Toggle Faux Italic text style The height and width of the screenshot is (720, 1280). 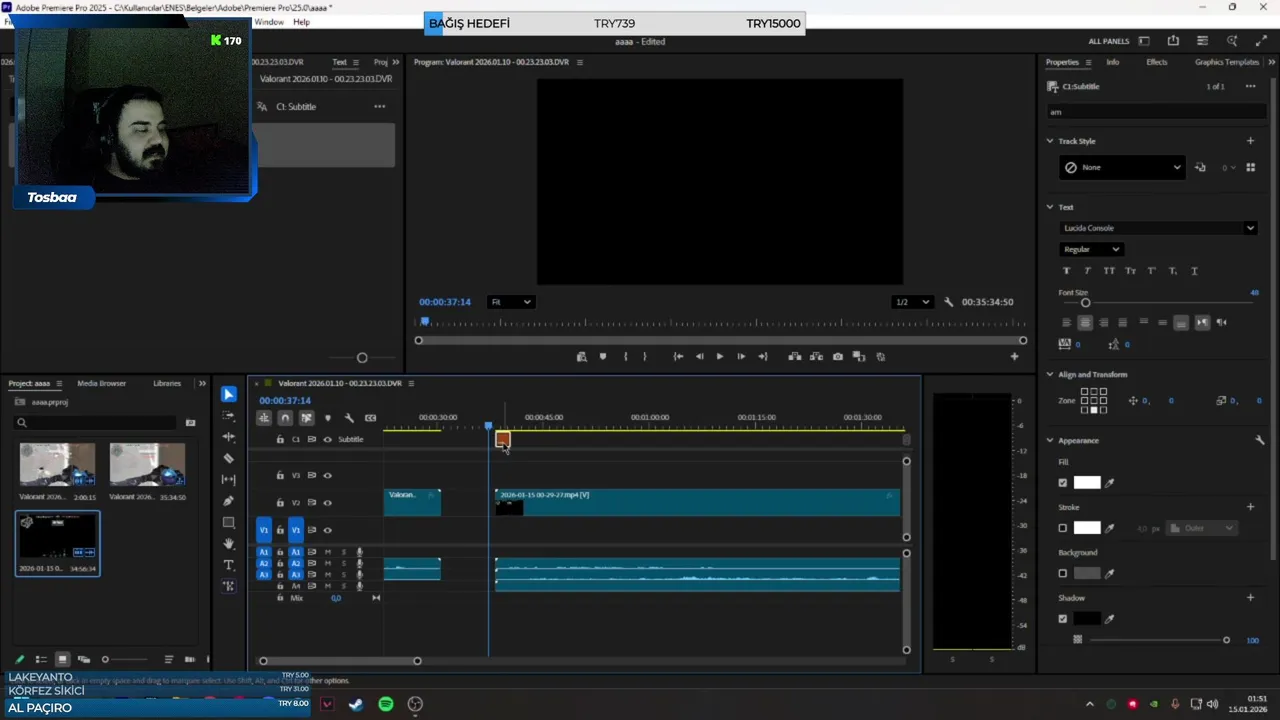(x=1088, y=271)
